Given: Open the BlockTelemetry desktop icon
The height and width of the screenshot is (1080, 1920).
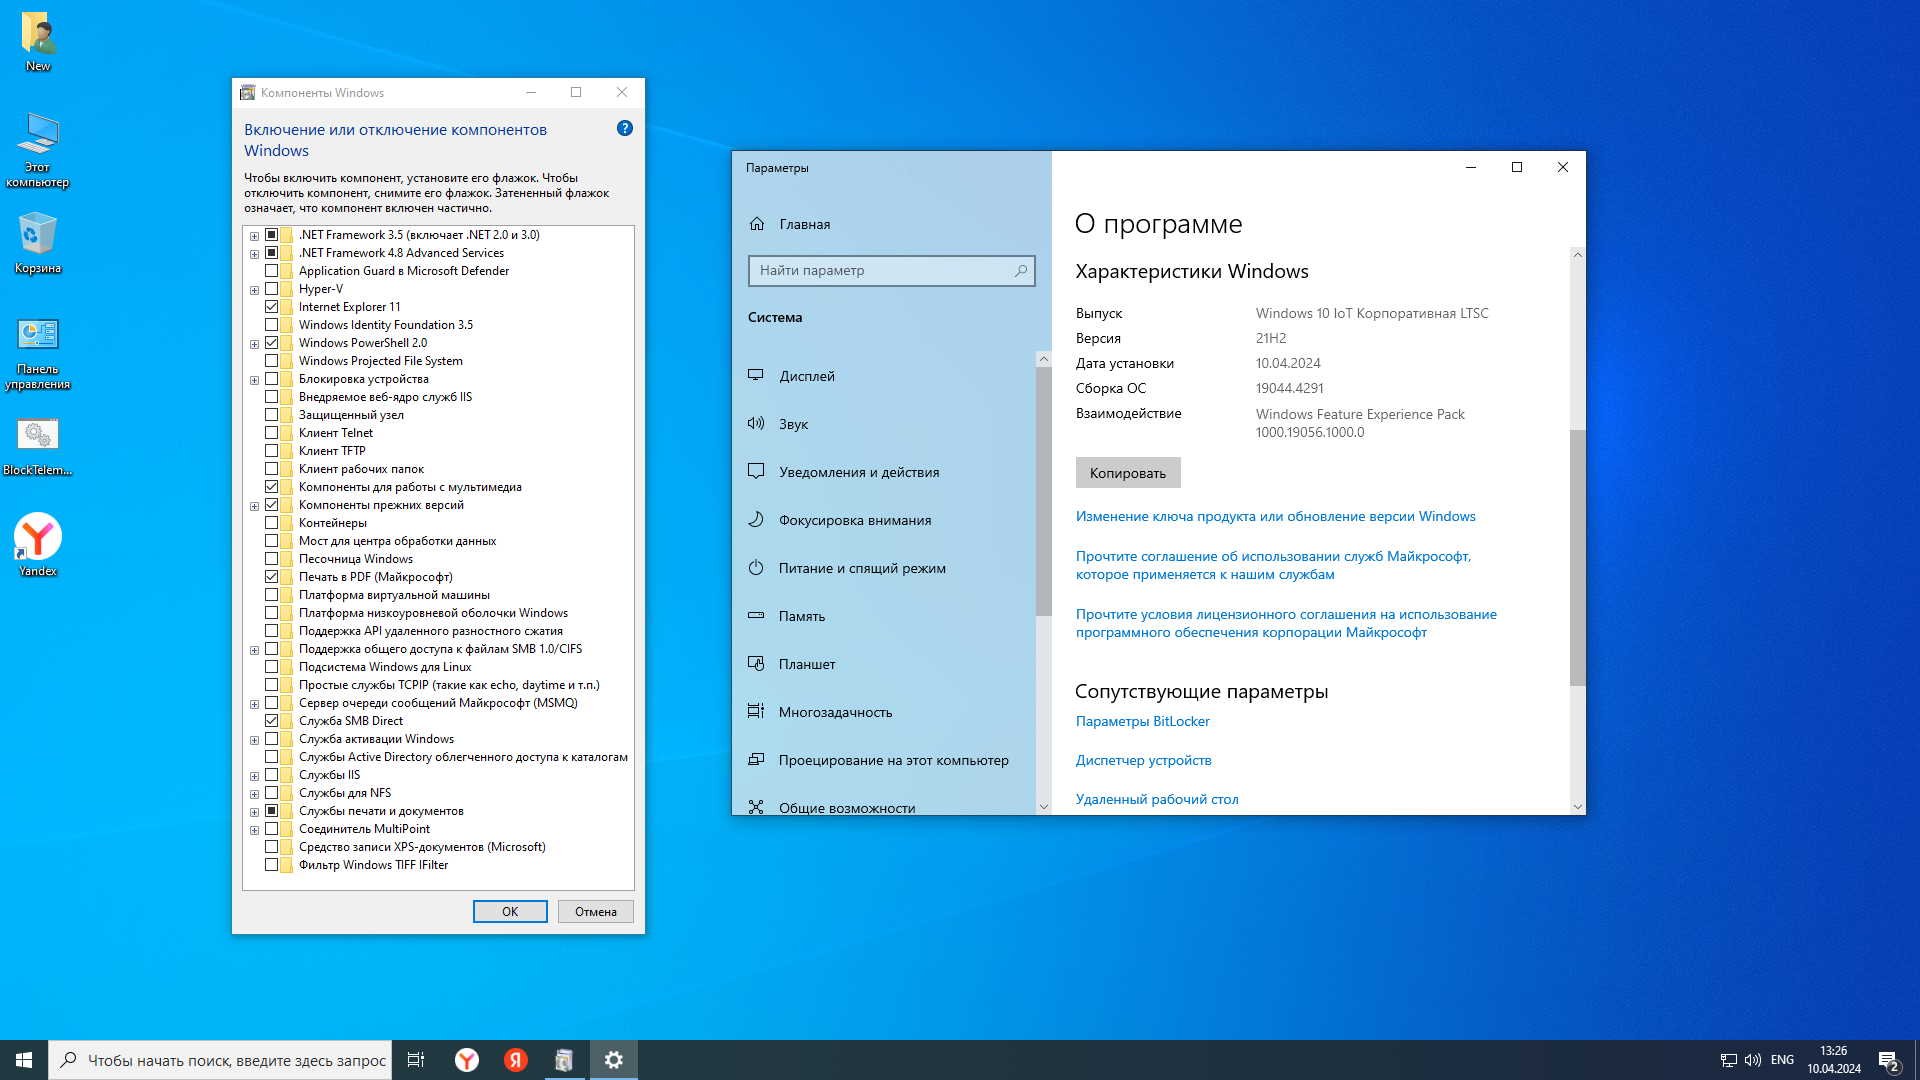Looking at the screenshot, I should (38, 436).
